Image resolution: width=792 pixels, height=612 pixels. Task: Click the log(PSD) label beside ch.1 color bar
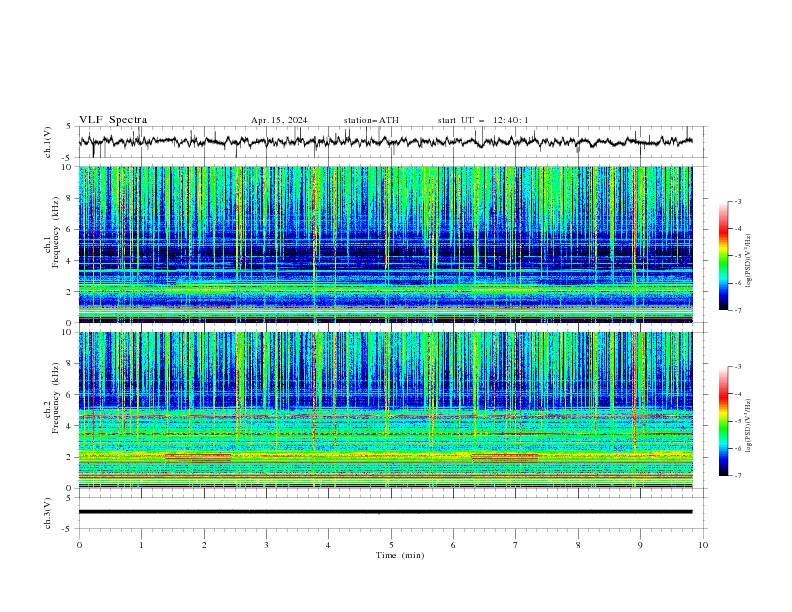click(x=748, y=261)
